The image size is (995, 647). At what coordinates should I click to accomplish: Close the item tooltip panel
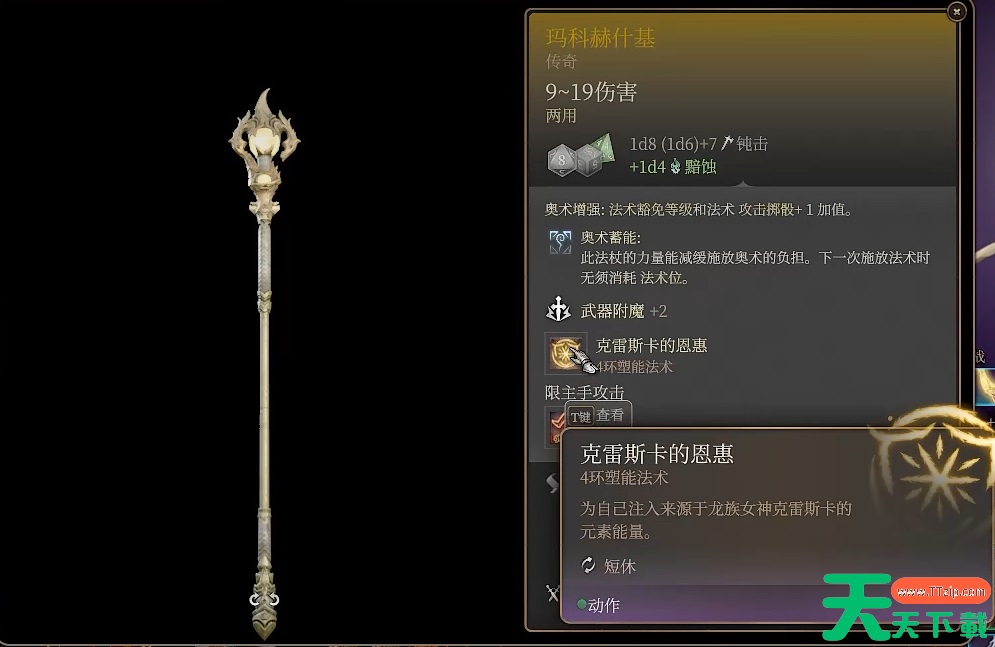coord(956,11)
